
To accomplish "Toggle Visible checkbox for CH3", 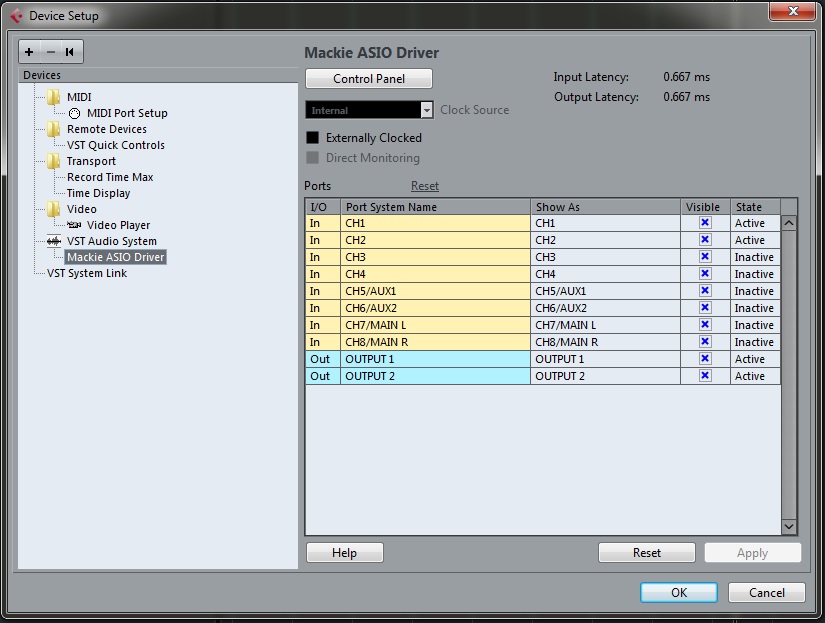I will (x=705, y=256).
